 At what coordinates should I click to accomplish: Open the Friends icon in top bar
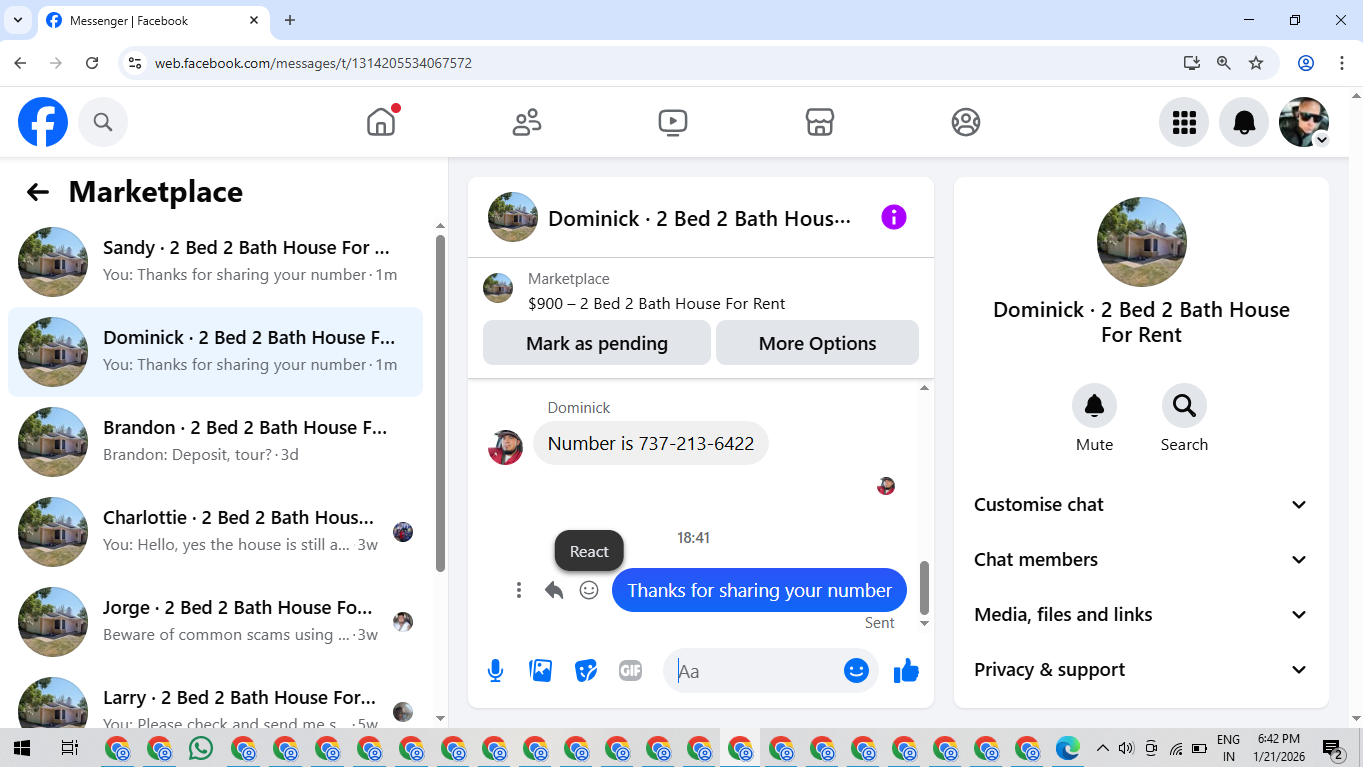[527, 122]
